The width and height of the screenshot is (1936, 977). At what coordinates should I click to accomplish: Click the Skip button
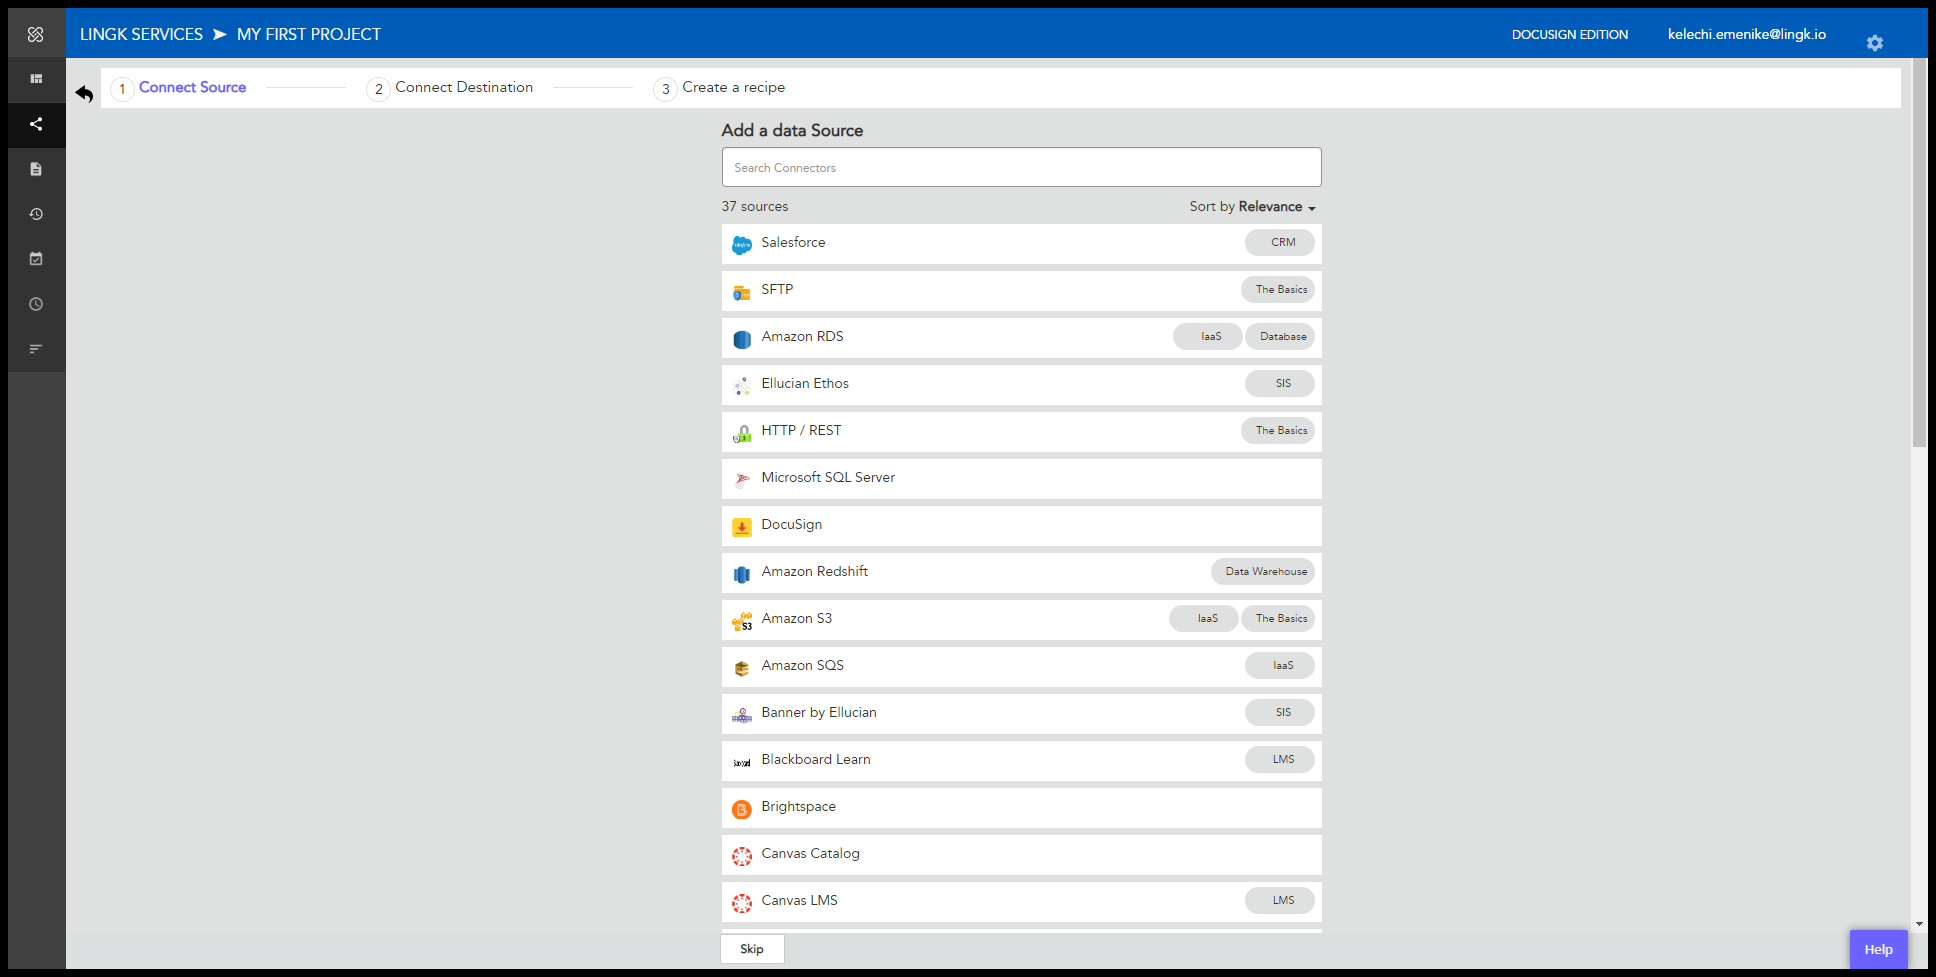click(752, 949)
